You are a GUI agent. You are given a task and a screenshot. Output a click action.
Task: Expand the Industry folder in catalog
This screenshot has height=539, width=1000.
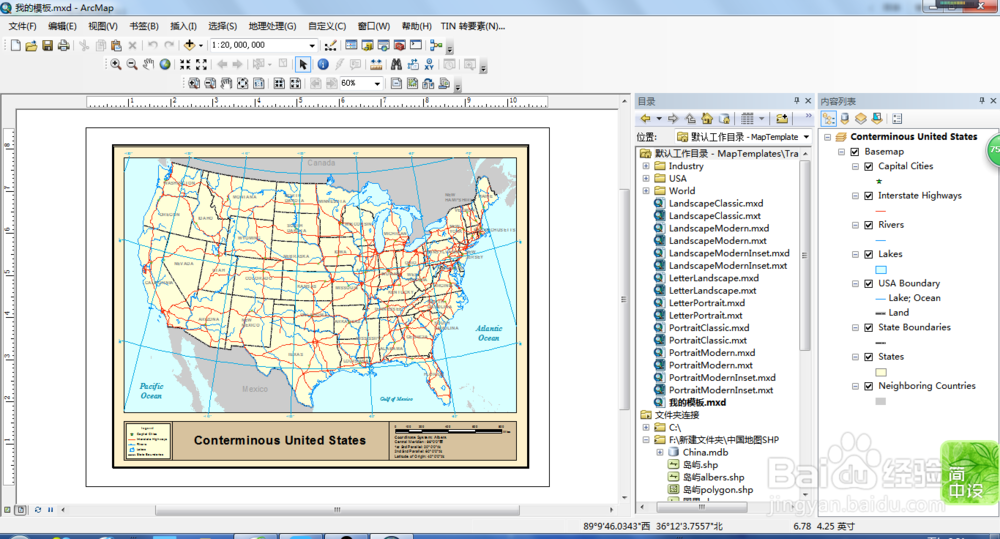coord(646,166)
